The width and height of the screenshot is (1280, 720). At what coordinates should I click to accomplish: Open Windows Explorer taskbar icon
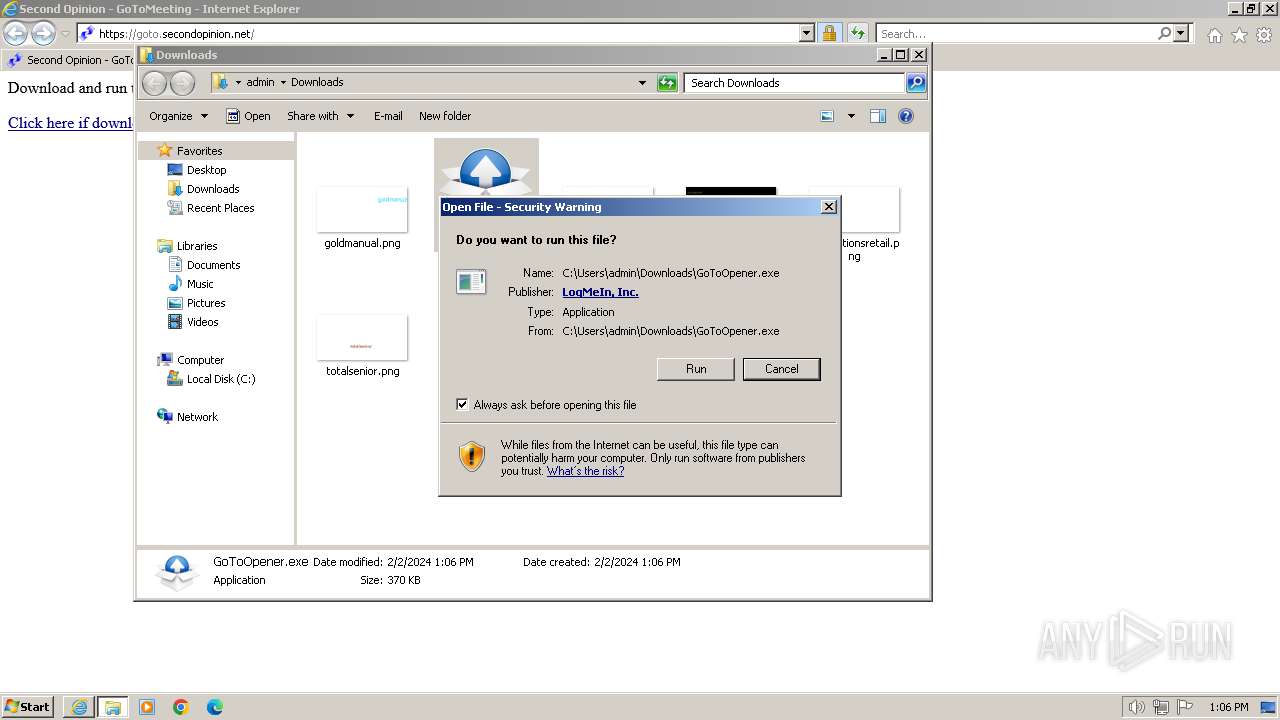pos(113,707)
